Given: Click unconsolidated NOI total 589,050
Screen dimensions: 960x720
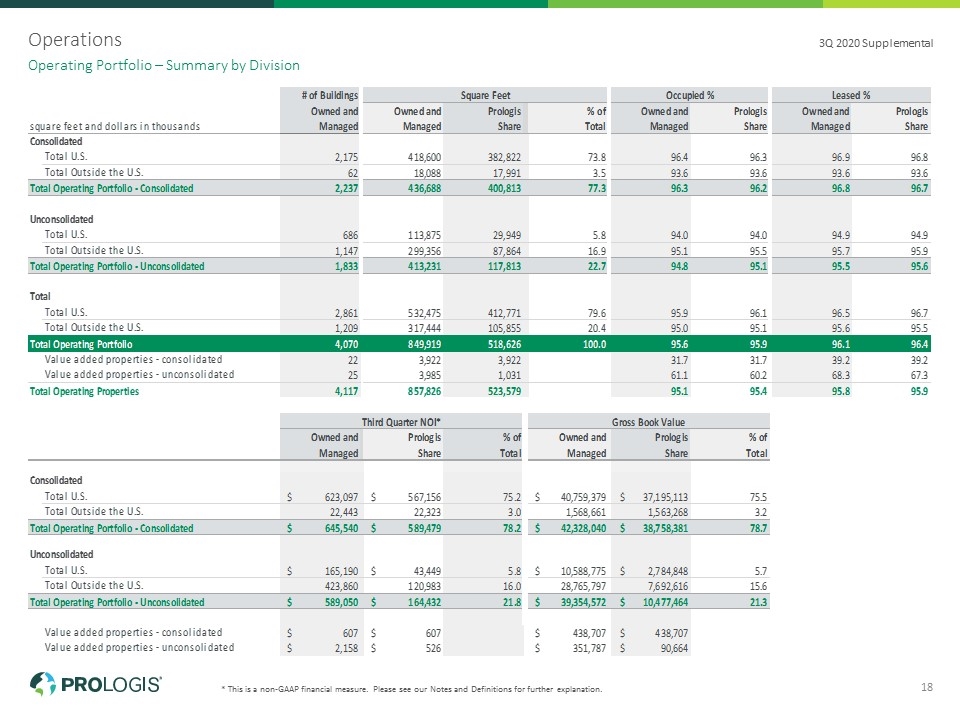Looking at the screenshot, I should (x=341, y=602).
